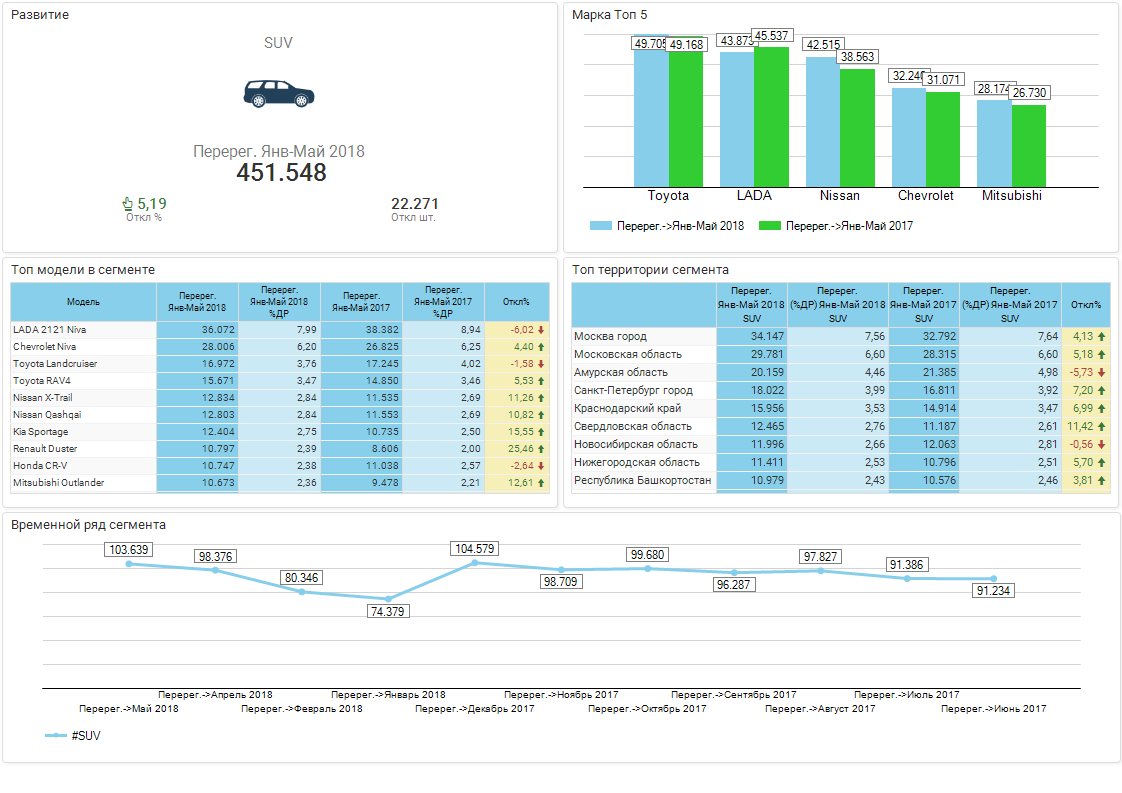Toggle the #SUV line legend entry
This screenshot has height=793, width=1122.
[73, 736]
